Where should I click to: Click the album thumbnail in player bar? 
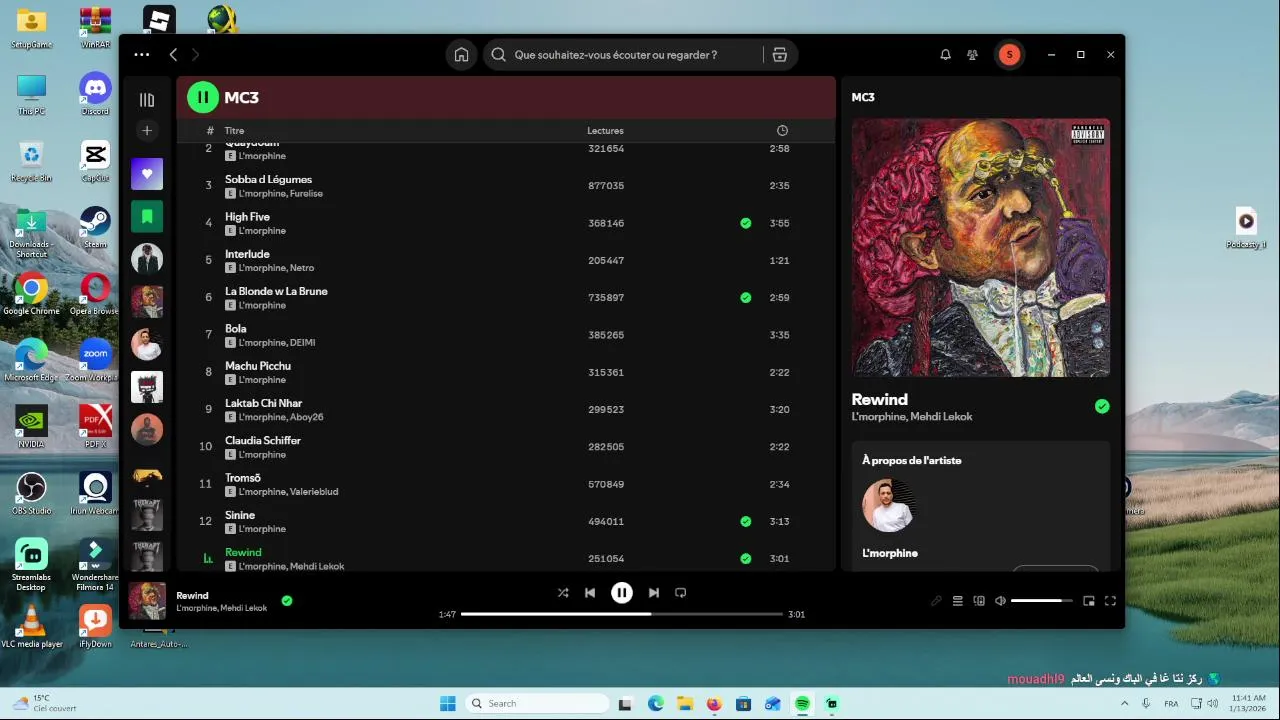pos(147,601)
